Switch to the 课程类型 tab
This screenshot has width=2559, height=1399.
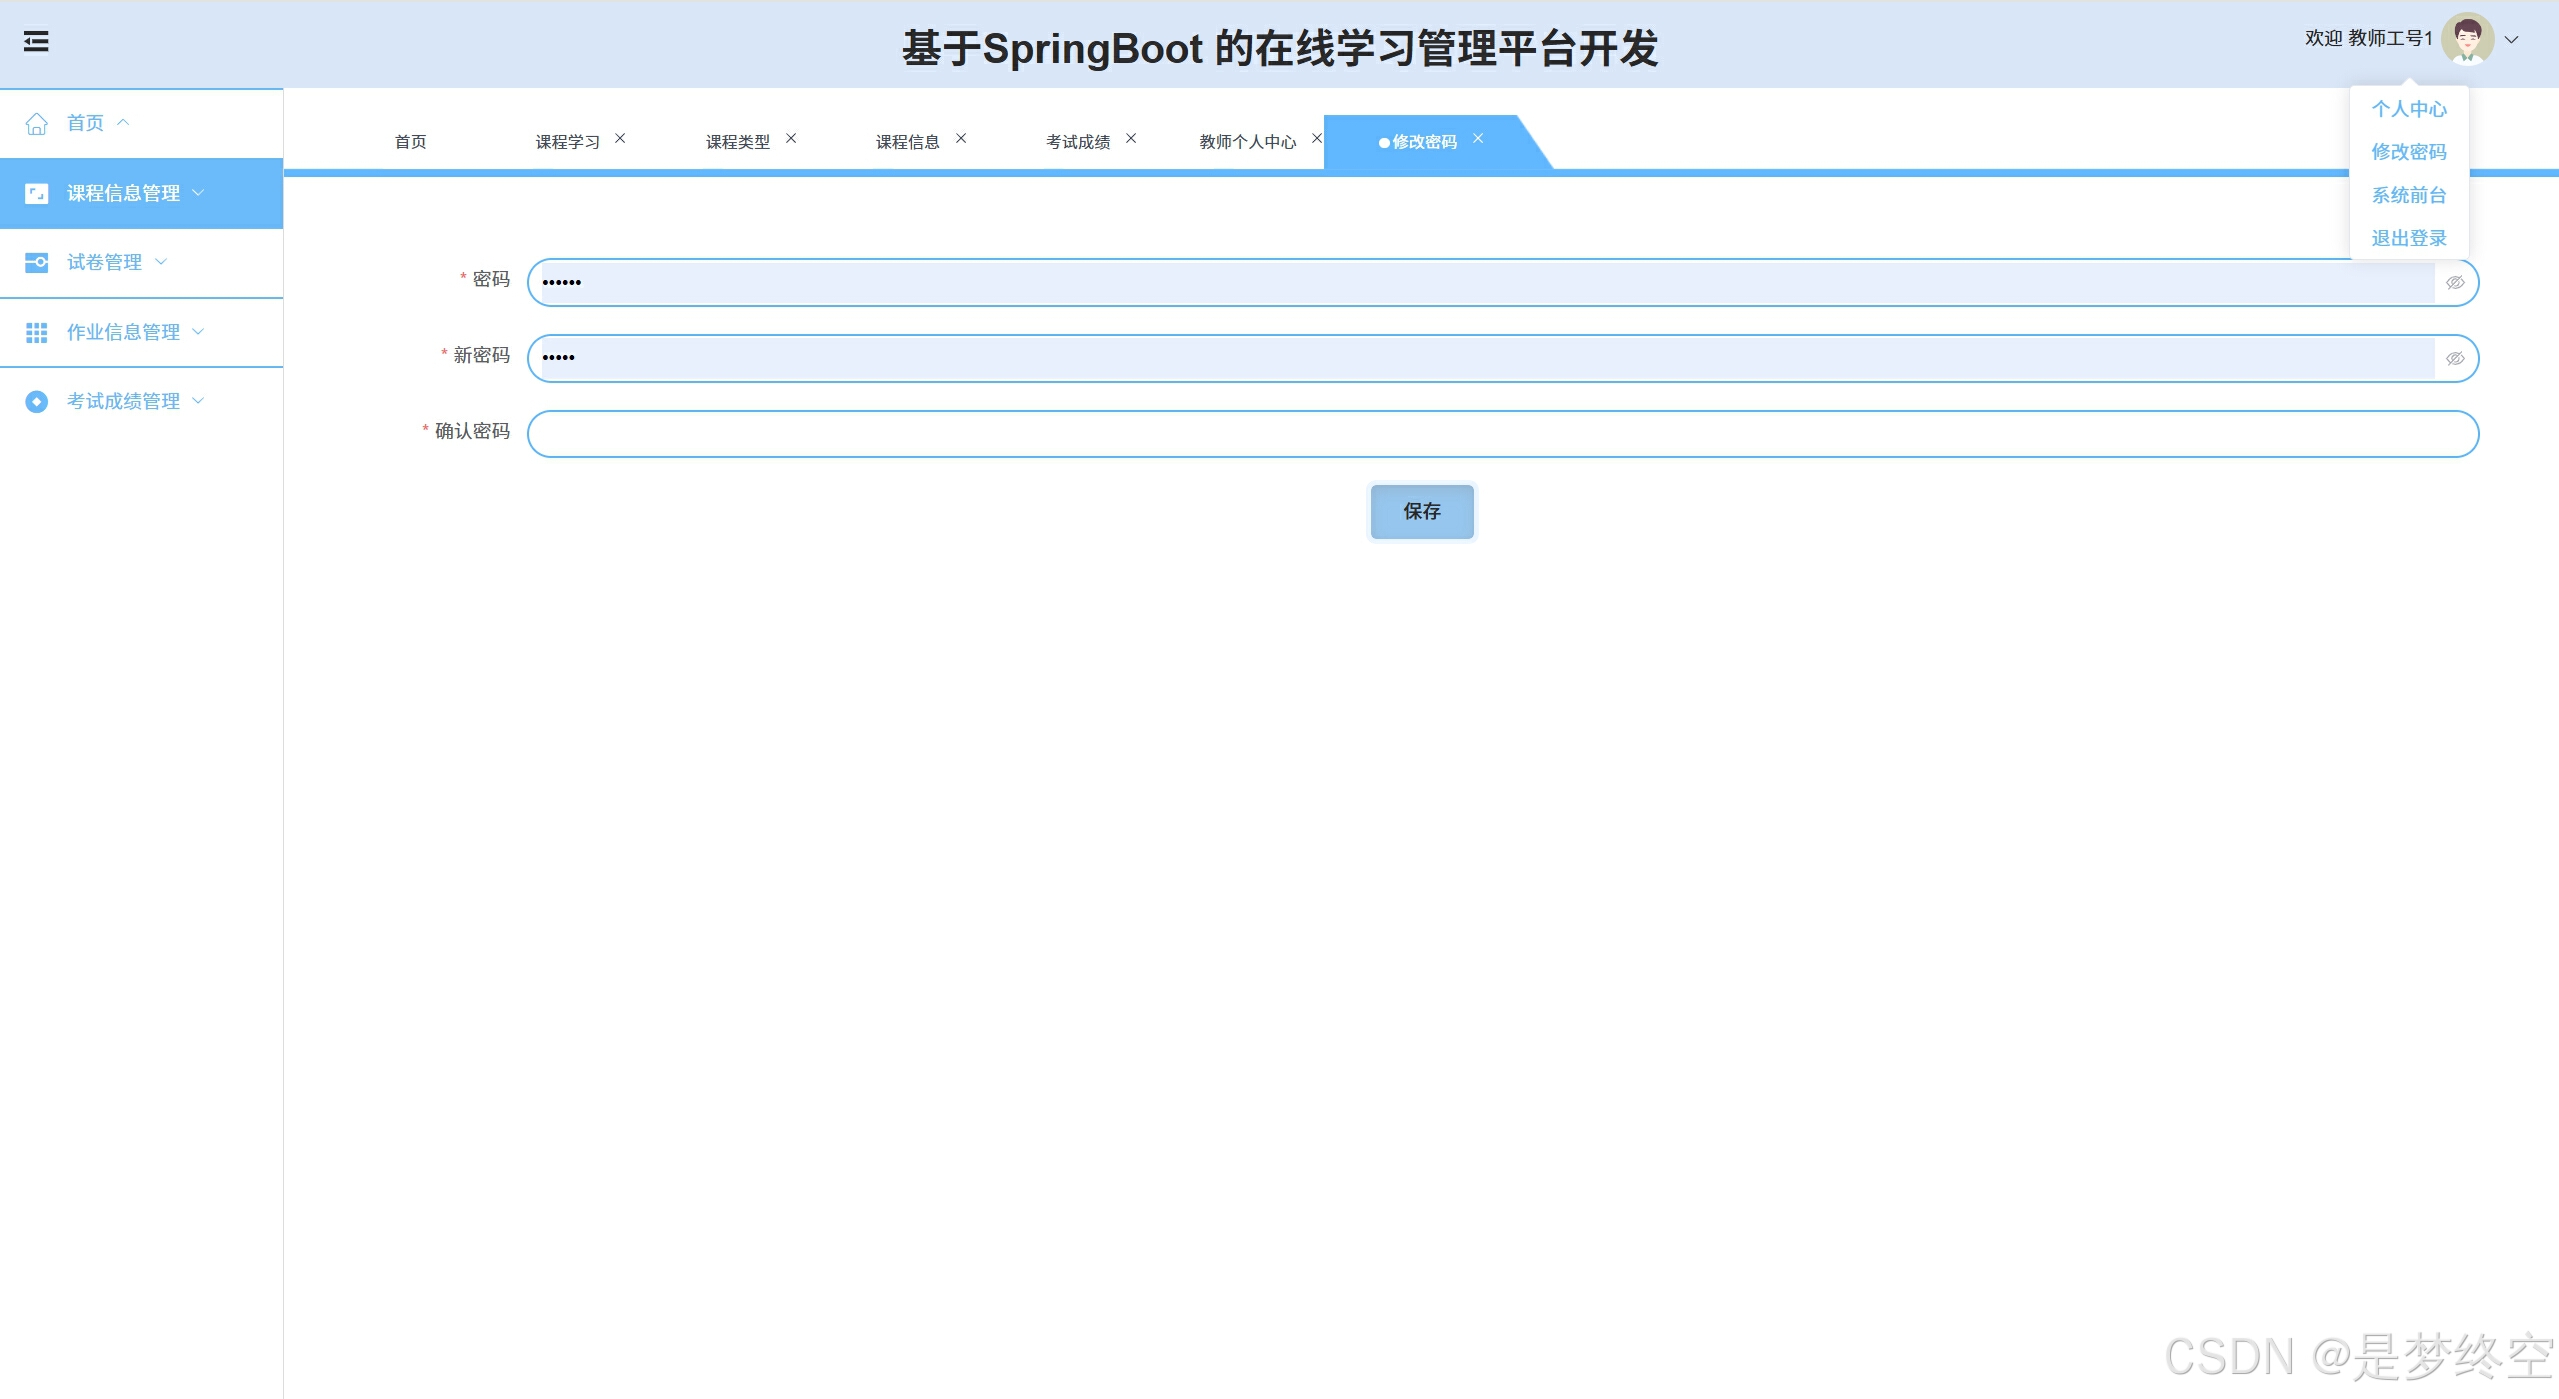pyautogui.click(x=737, y=142)
